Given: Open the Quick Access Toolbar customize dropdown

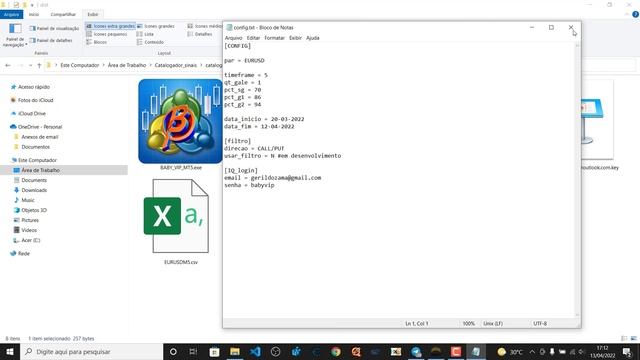Looking at the screenshot, I should coord(32,5).
